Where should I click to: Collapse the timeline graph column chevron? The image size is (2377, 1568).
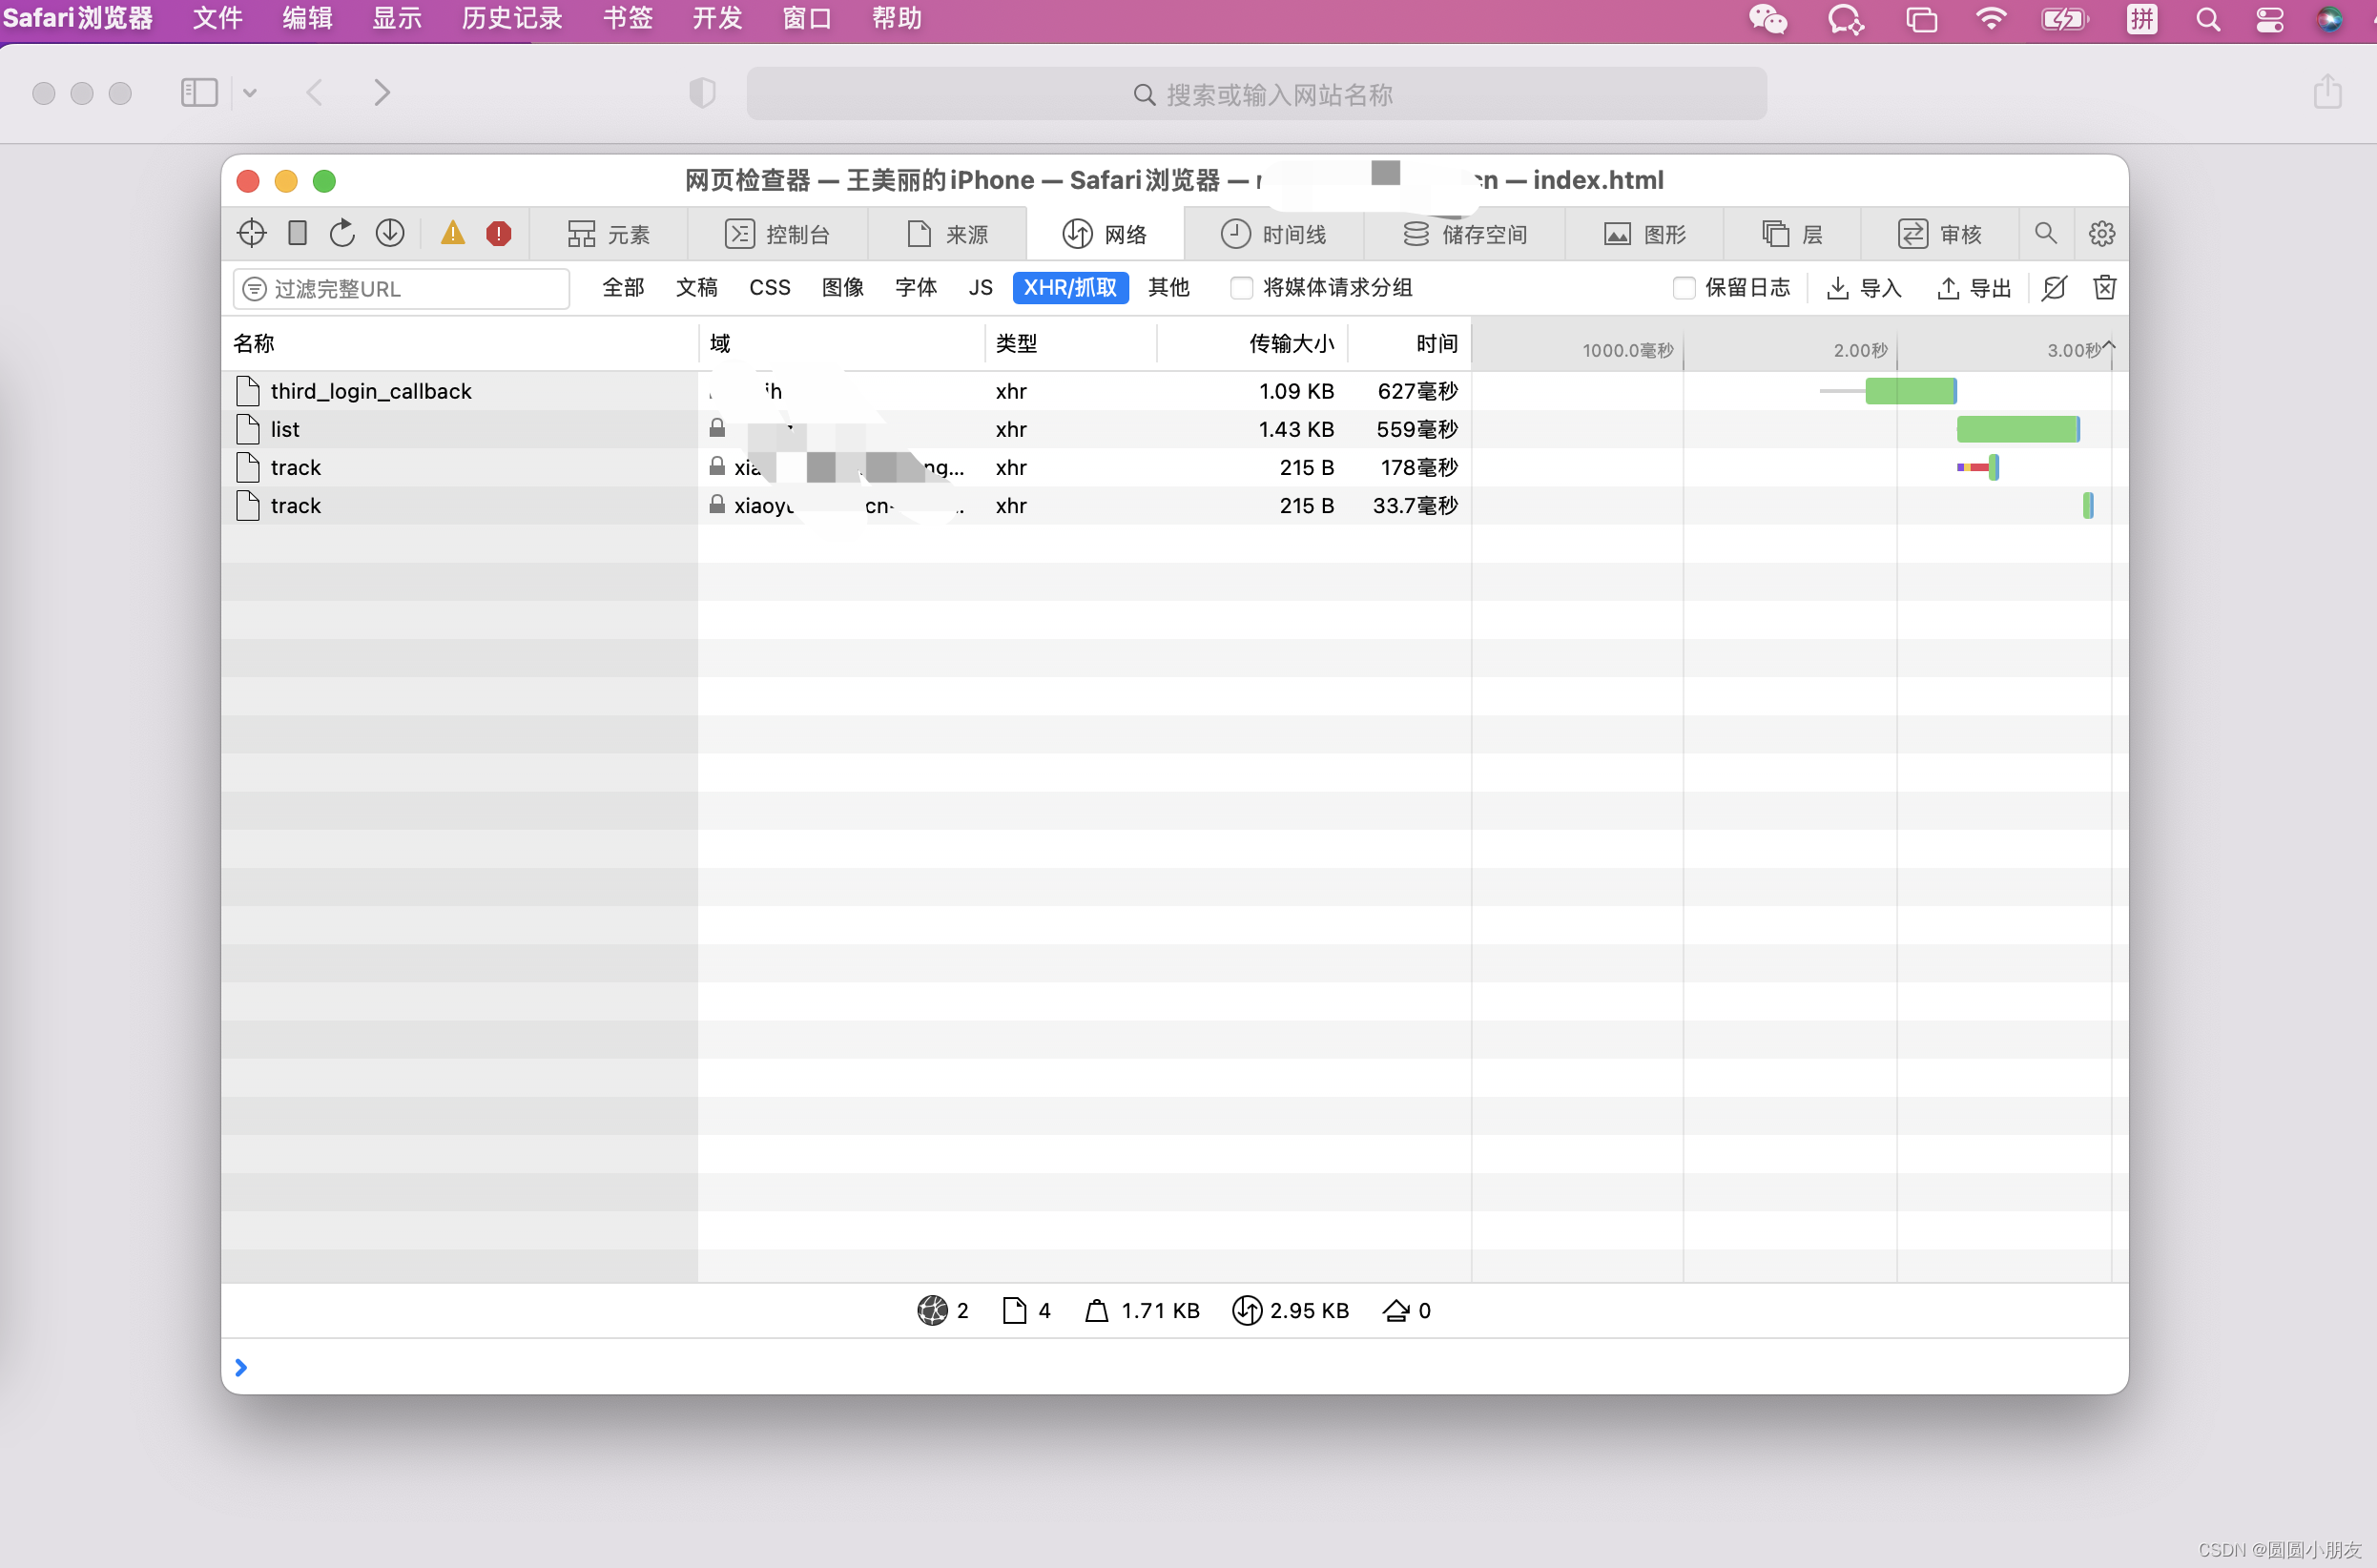click(x=2108, y=345)
